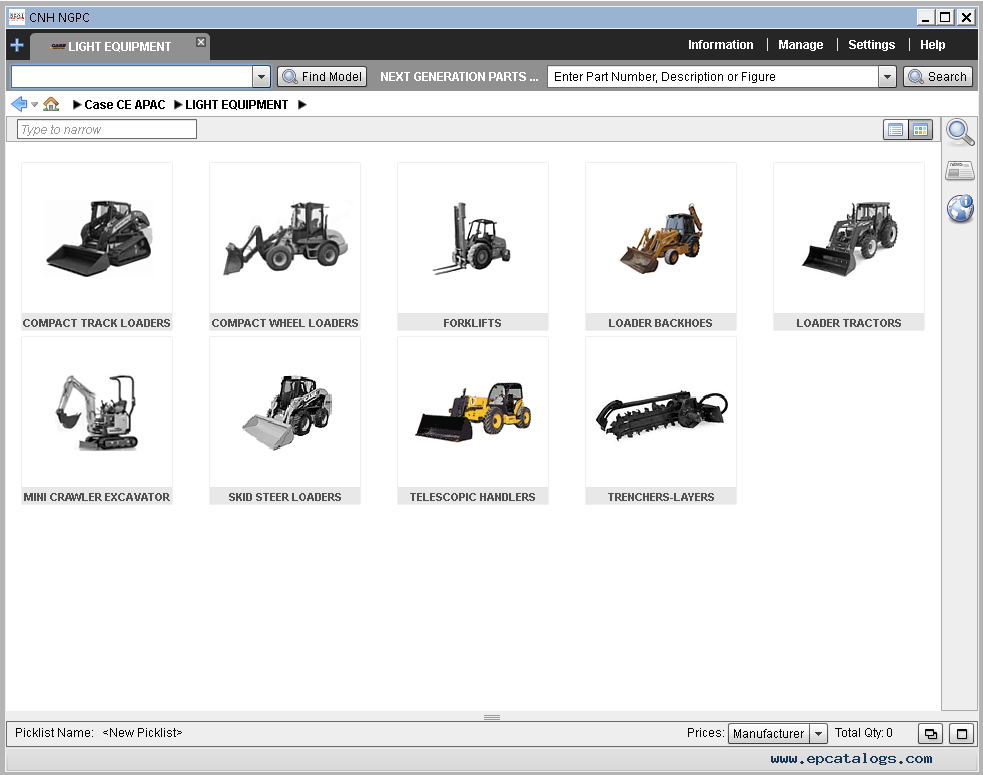The width and height of the screenshot is (983, 775).
Task: Click the Find Model button
Action: coord(322,76)
